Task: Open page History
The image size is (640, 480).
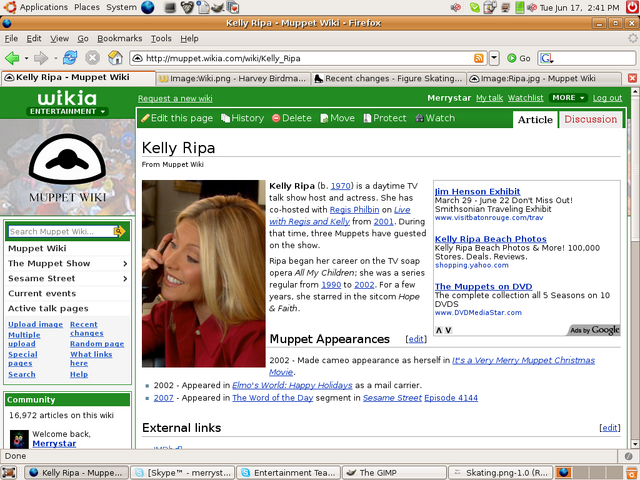Action: [242, 118]
